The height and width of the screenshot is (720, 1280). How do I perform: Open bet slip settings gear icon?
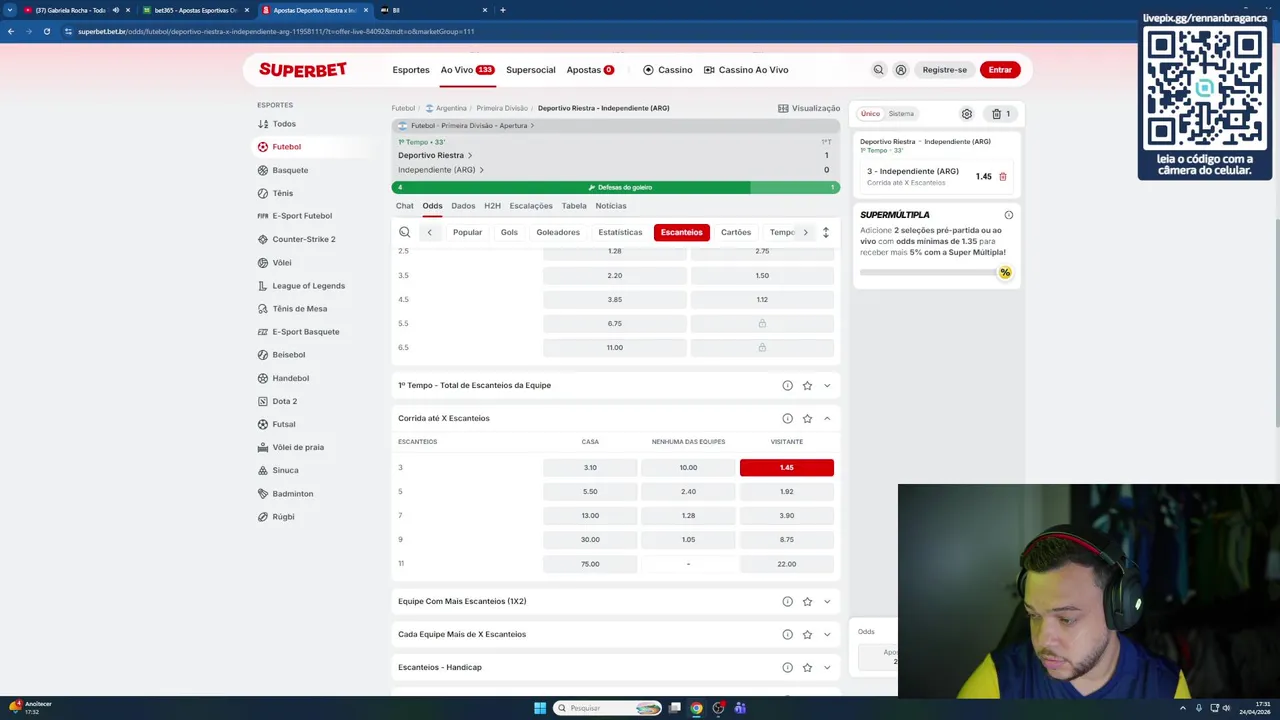click(967, 114)
